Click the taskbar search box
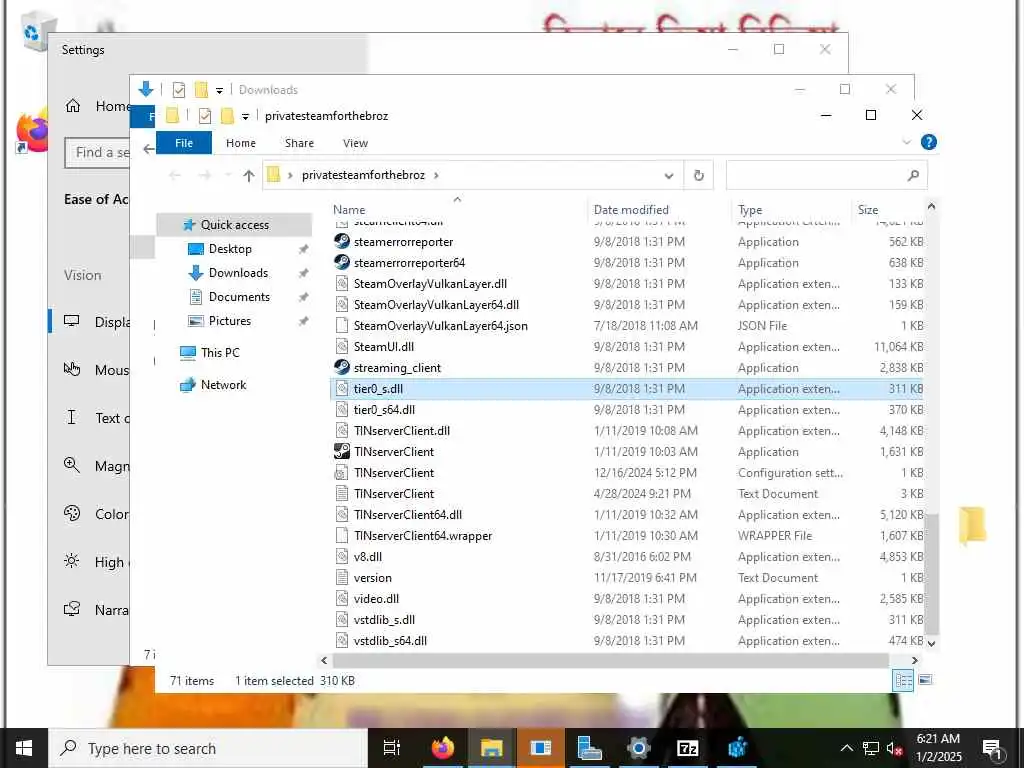The height and width of the screenshot is (768, 1024). click(x=208, y=748)
